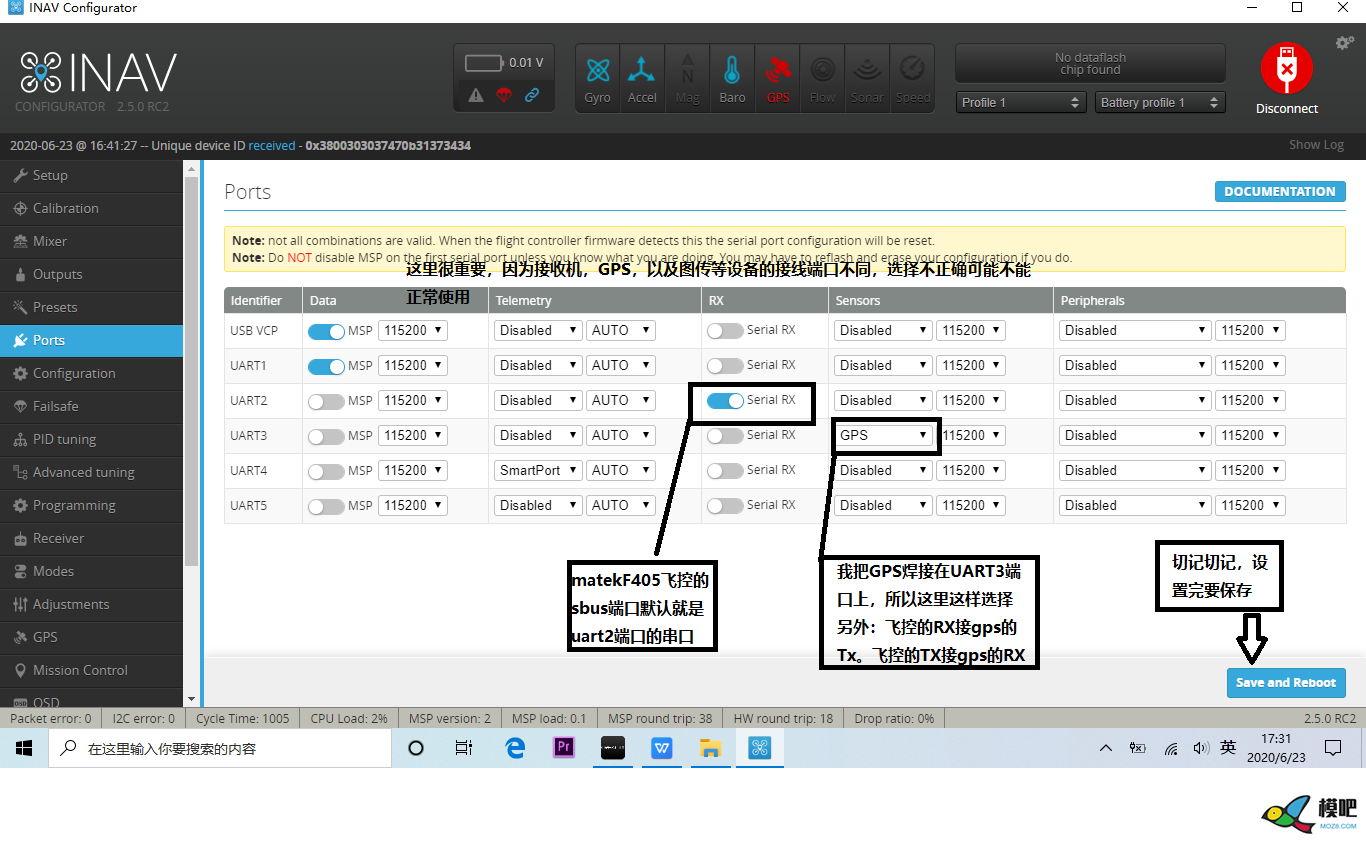
Task: Open UART1 MSP baud rate dropdown
Action: tap(413, 365)
